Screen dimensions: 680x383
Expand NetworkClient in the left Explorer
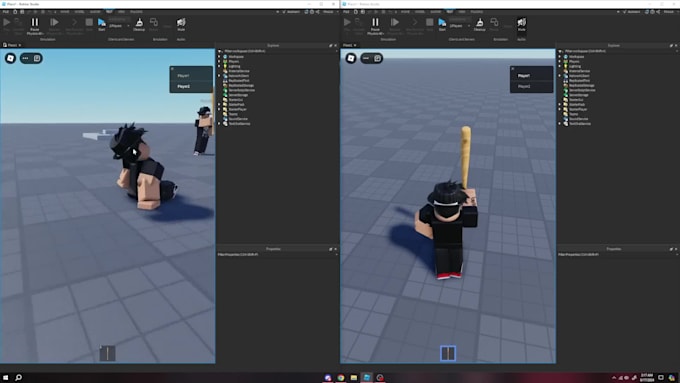(219, 75)
